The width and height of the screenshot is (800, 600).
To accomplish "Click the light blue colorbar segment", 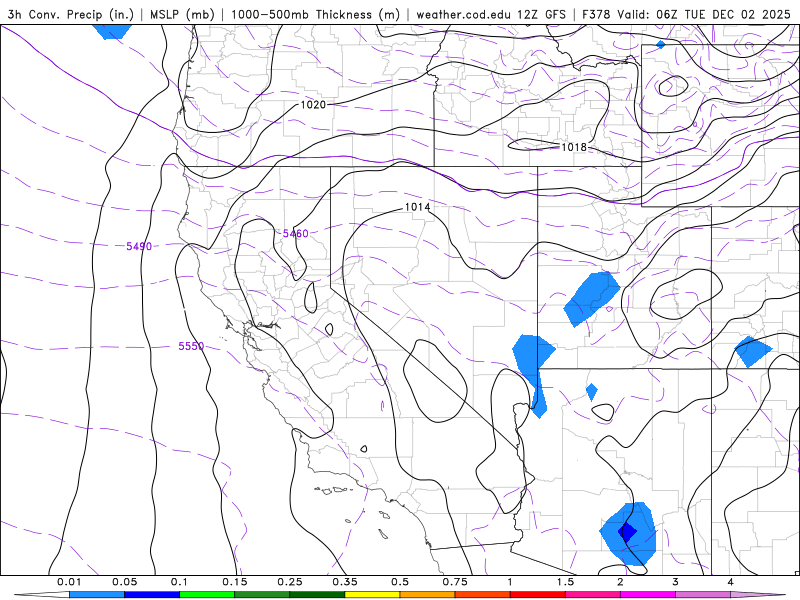I will [x=97, y=595].
